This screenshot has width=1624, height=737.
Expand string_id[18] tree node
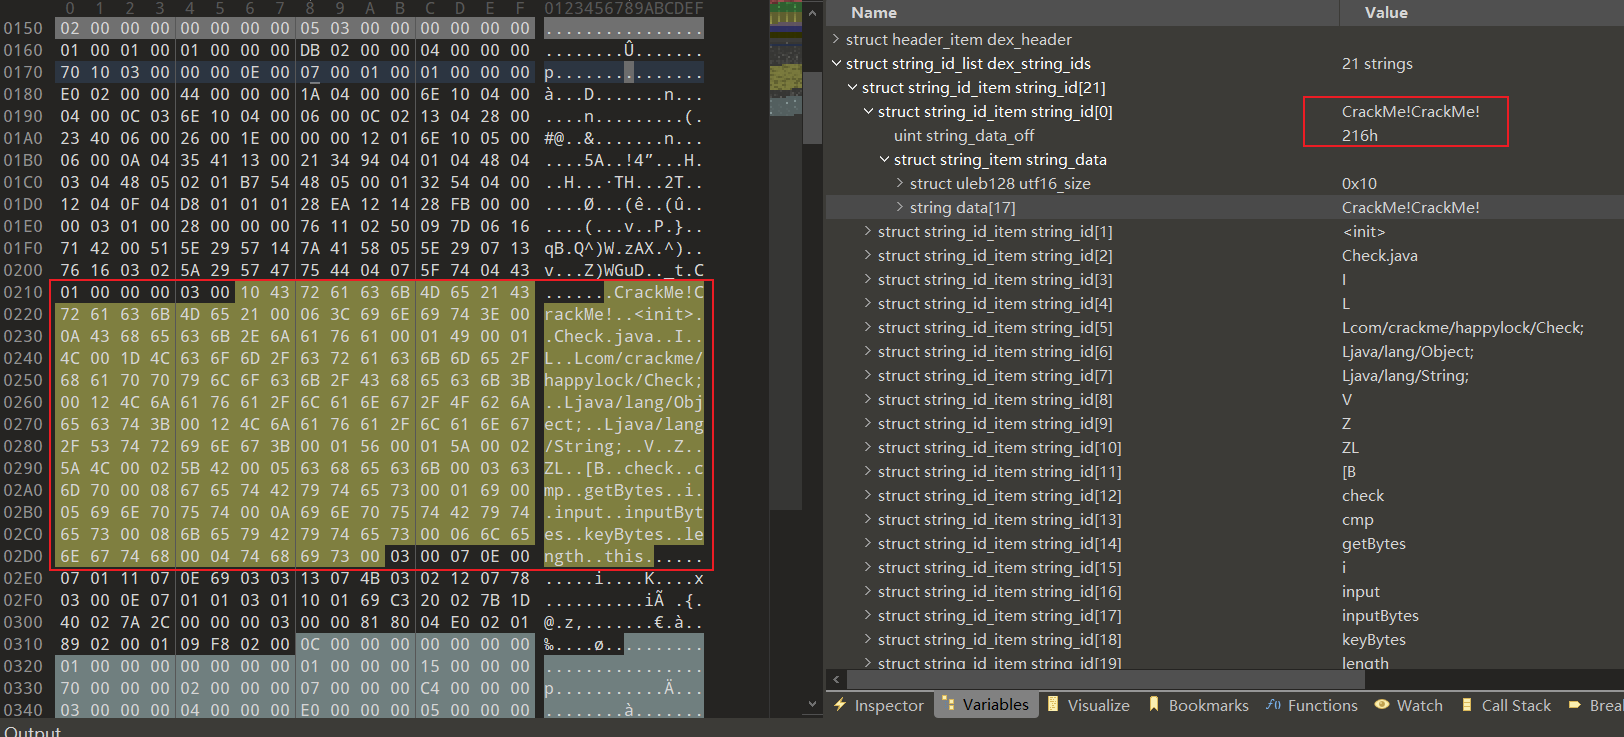868,639
